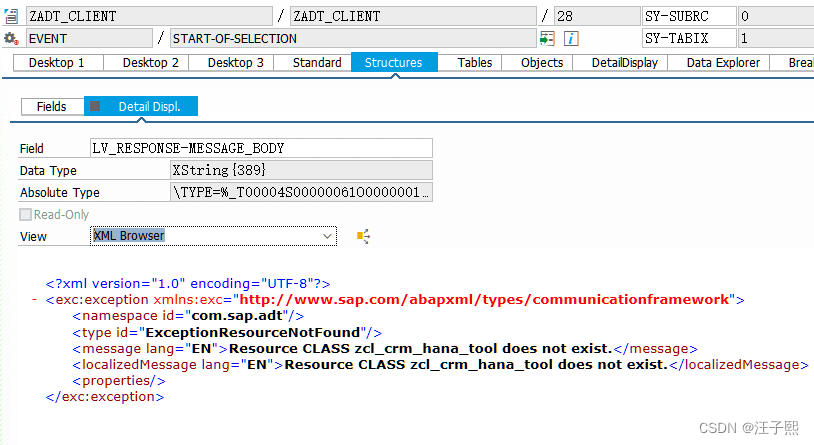Toggle the Read-Only checkbox
The image size is (814, 445).
pyautogui.click(x=26, y=214)
